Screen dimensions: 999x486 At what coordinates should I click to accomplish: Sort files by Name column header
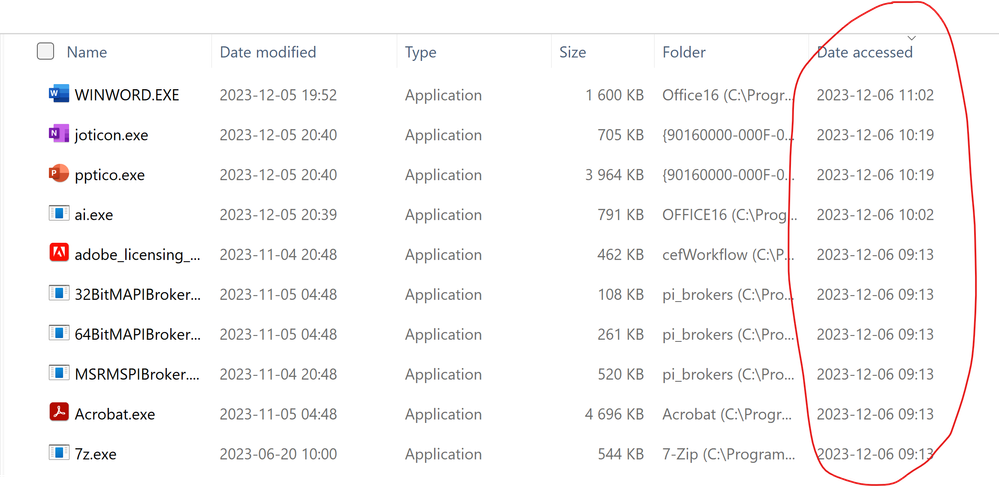87,52
